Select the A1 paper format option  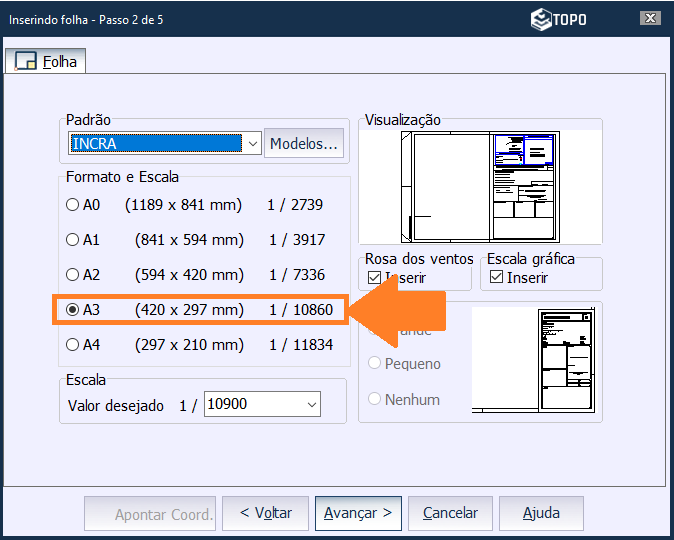click(72, 240)
